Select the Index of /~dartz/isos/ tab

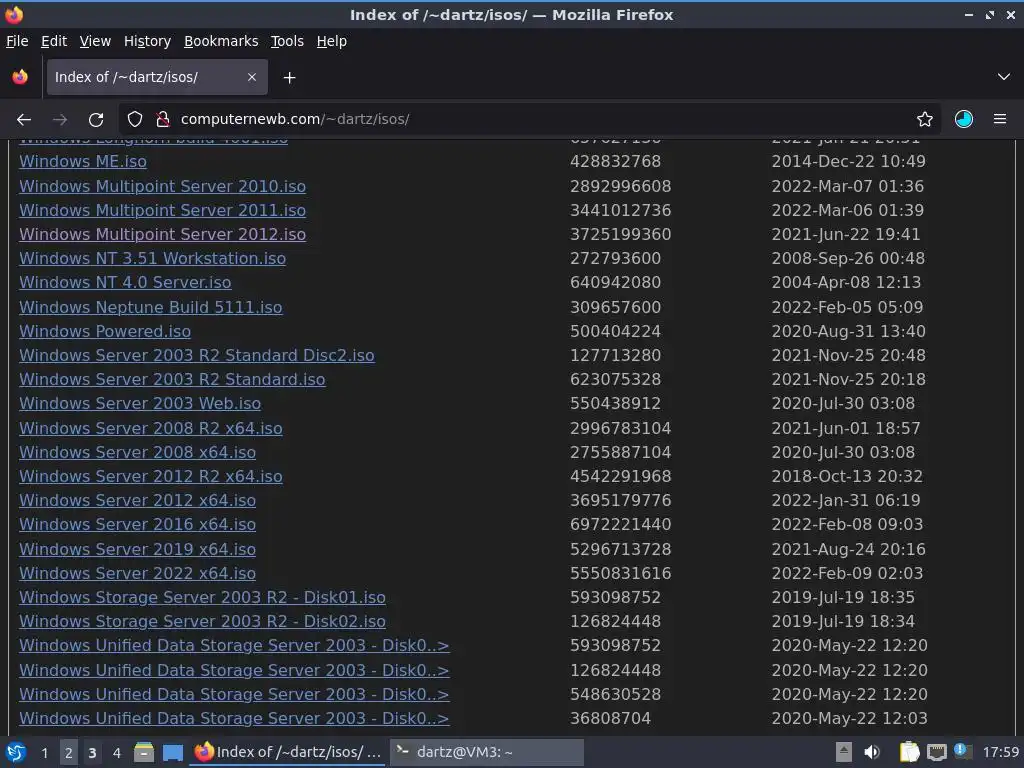point(157,77)
